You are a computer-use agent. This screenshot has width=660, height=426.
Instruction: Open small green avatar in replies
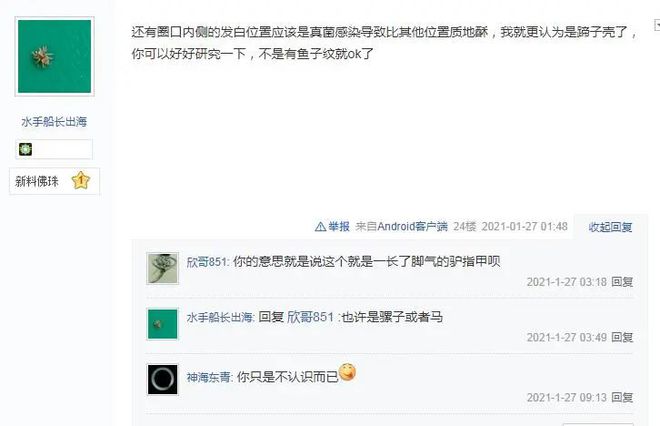(162, 324)
